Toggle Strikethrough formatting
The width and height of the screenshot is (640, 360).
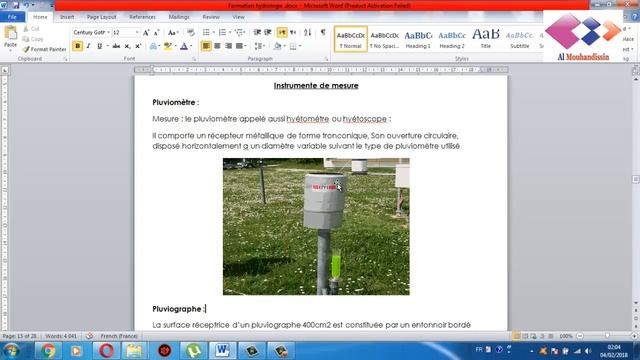pos(116,46)
